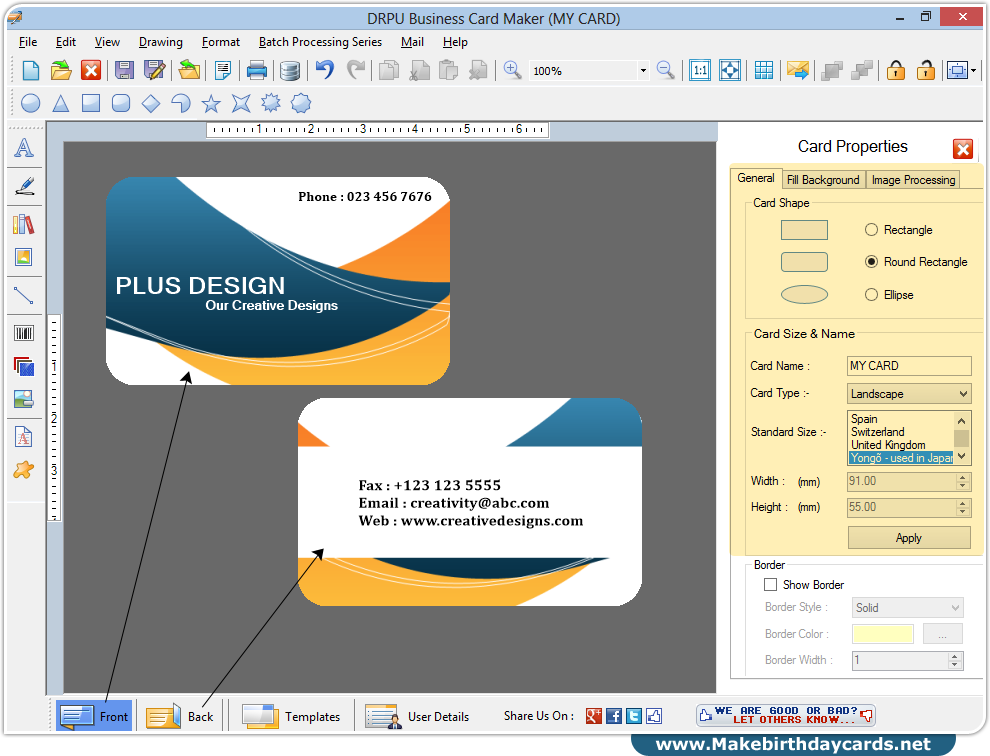Select the Round Rectangle radio button
The width and height of the screenshot is (990, 756).
pos(871,261)
